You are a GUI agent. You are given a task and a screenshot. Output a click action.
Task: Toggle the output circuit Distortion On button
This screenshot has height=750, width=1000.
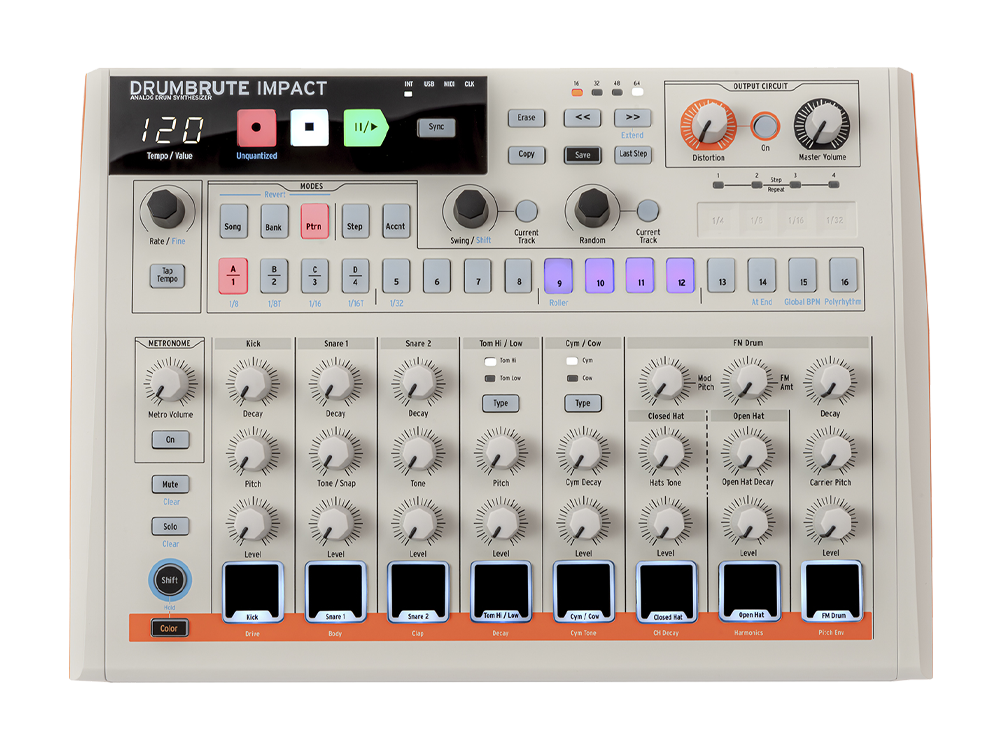(765, 127)
